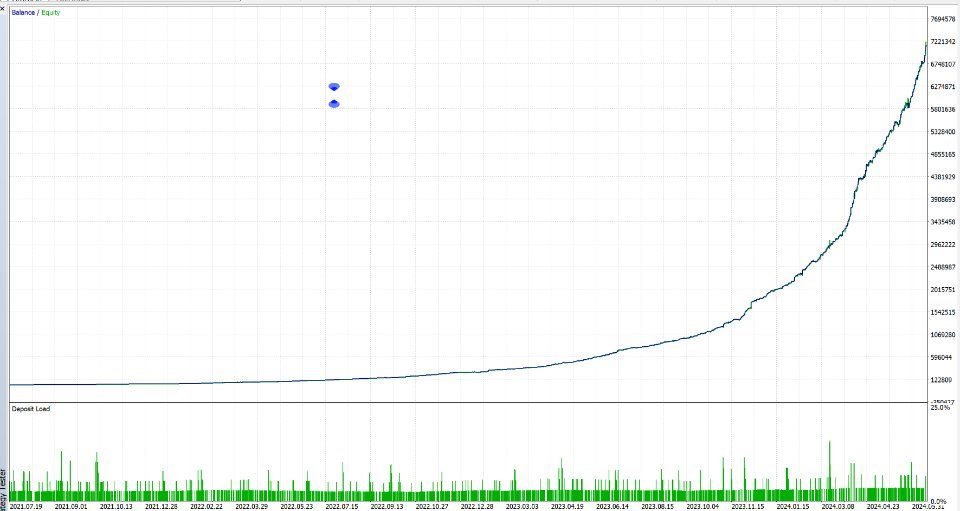Click the 2022.07.15 date label

(342, 507)
